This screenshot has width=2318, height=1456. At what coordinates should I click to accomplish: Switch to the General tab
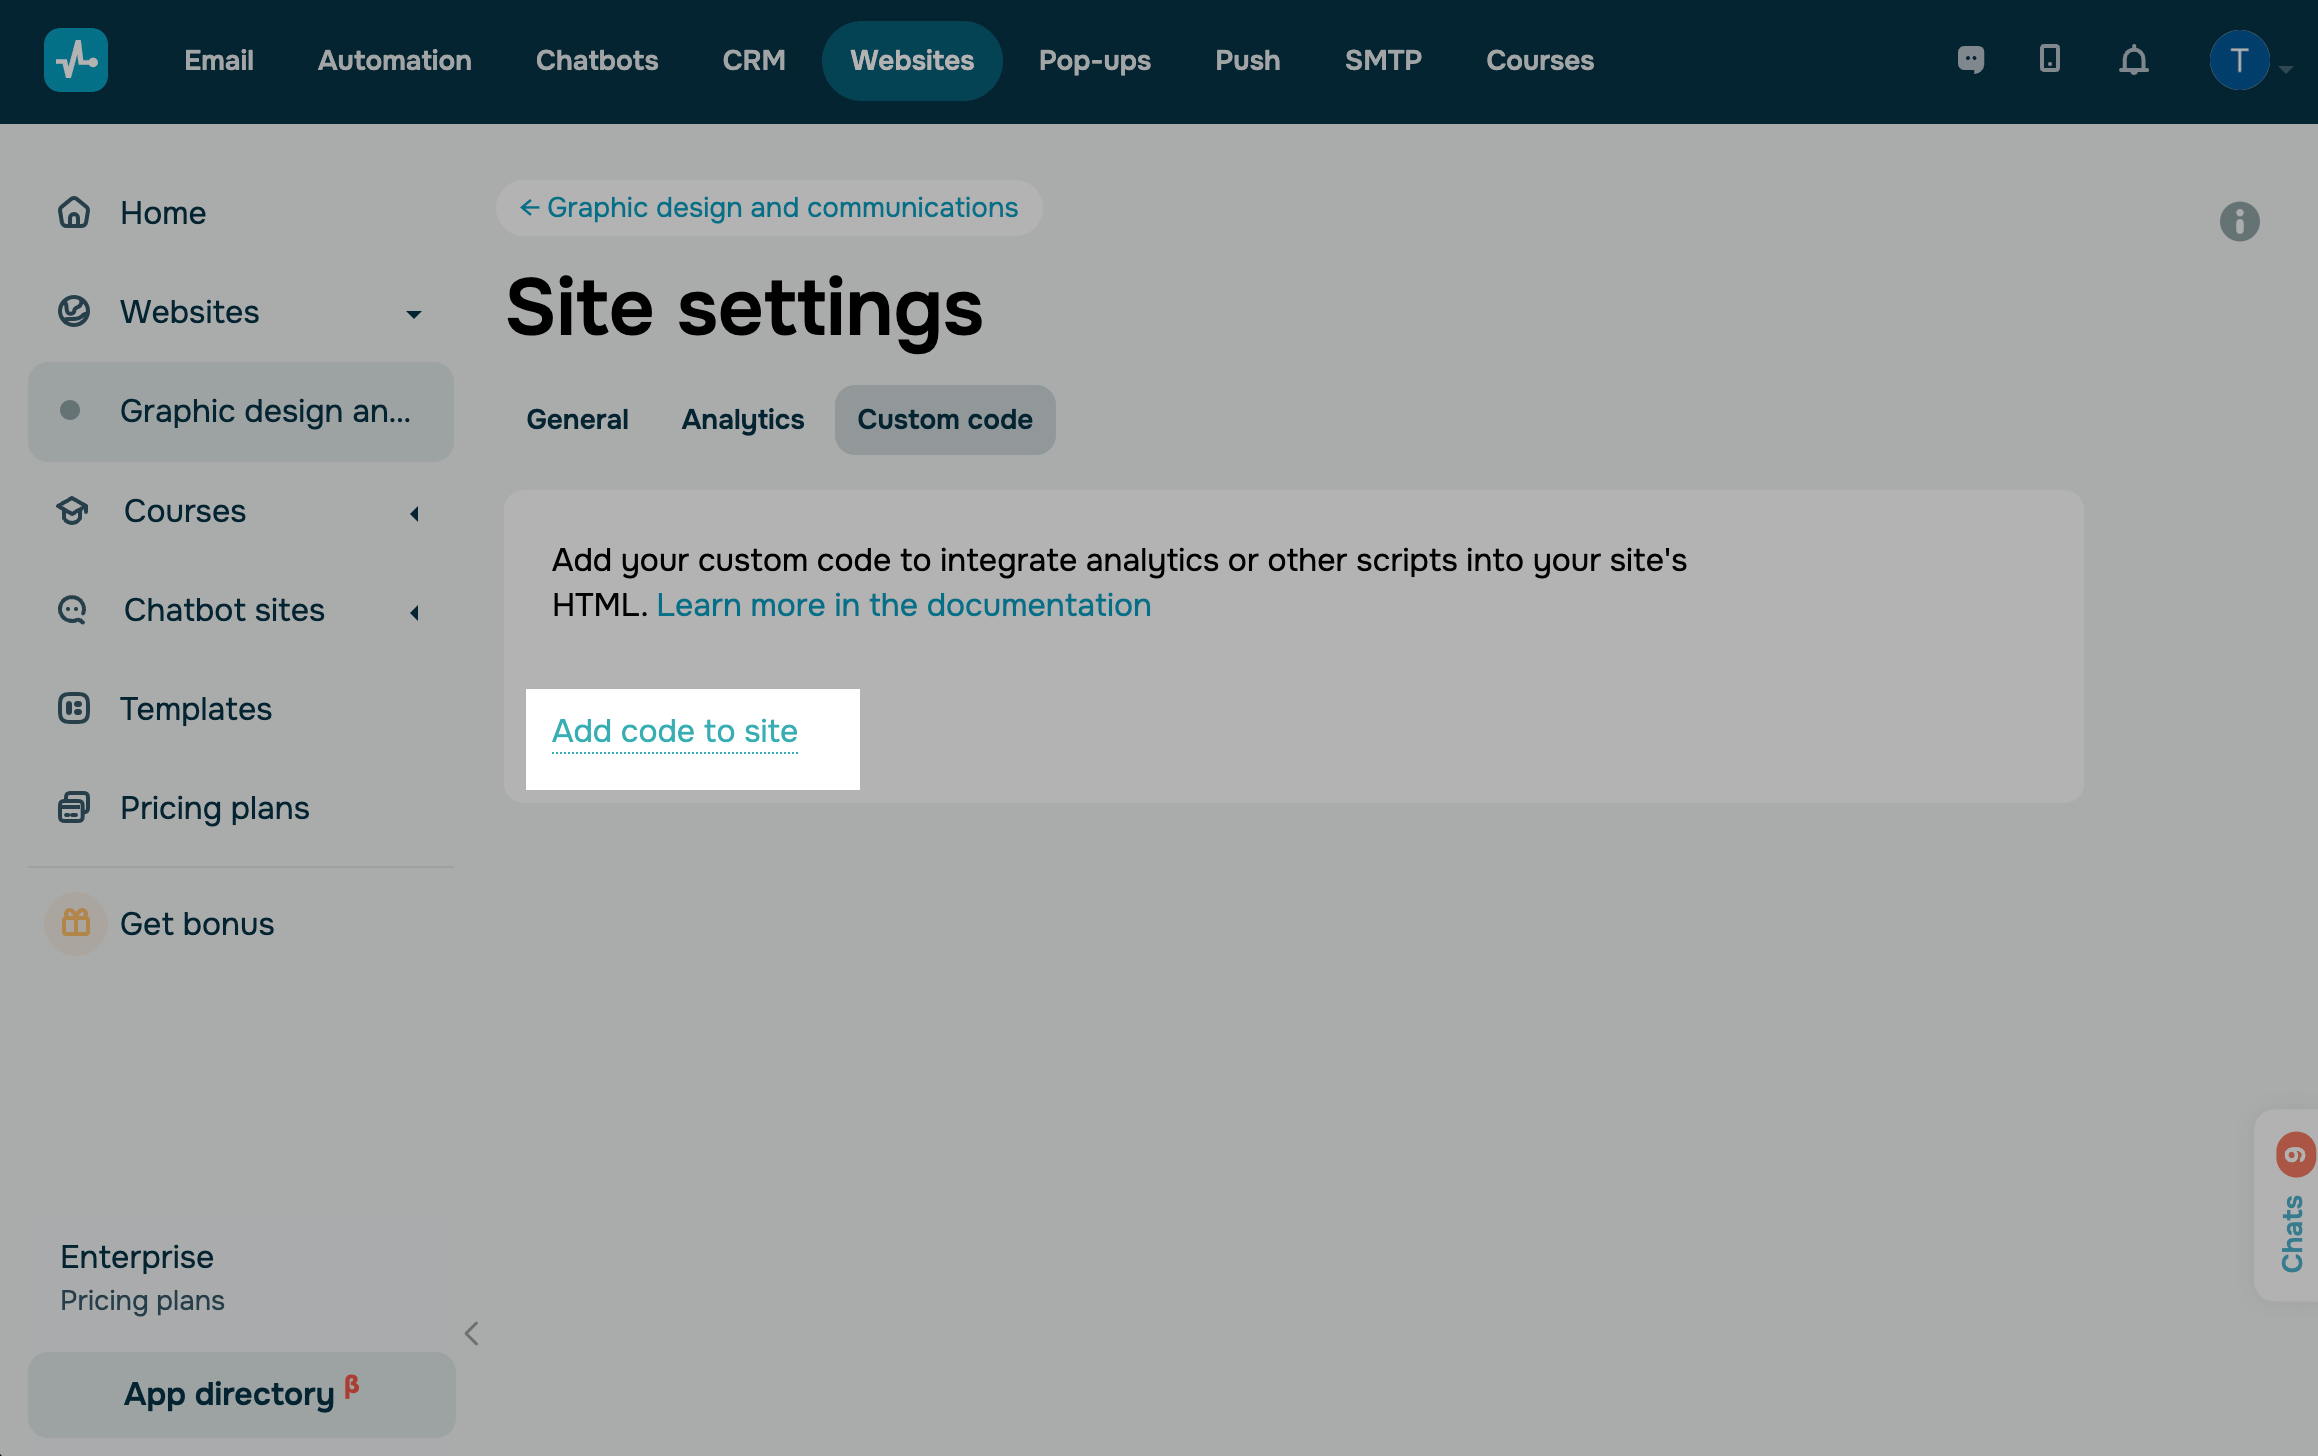point(577,420)
